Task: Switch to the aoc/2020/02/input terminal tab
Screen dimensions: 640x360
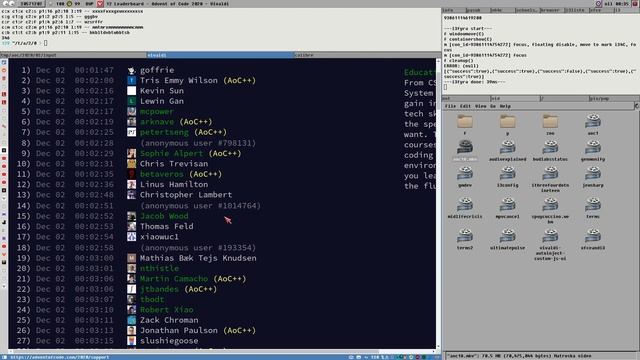Action: [x=73, y=55]
